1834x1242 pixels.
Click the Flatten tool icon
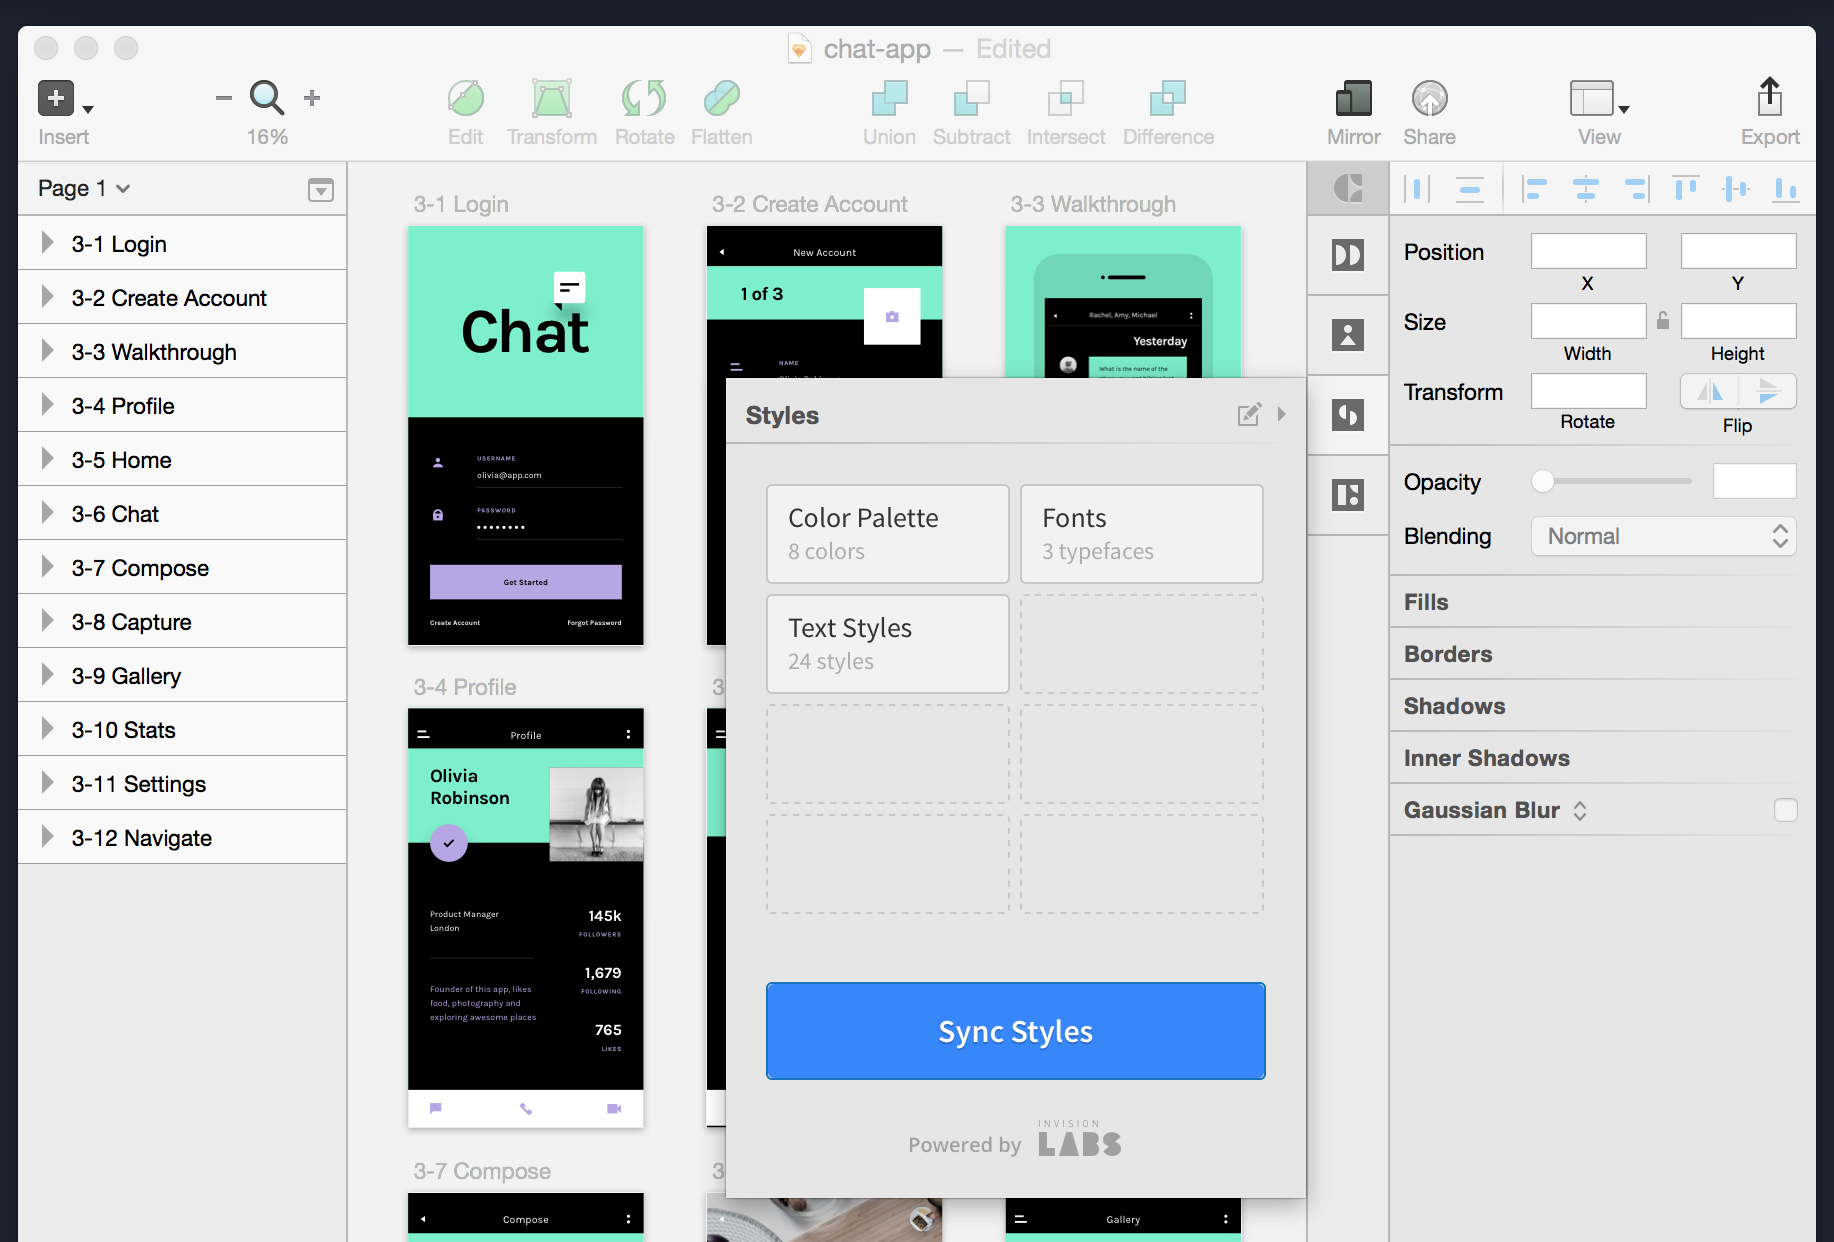pos(721,99)
